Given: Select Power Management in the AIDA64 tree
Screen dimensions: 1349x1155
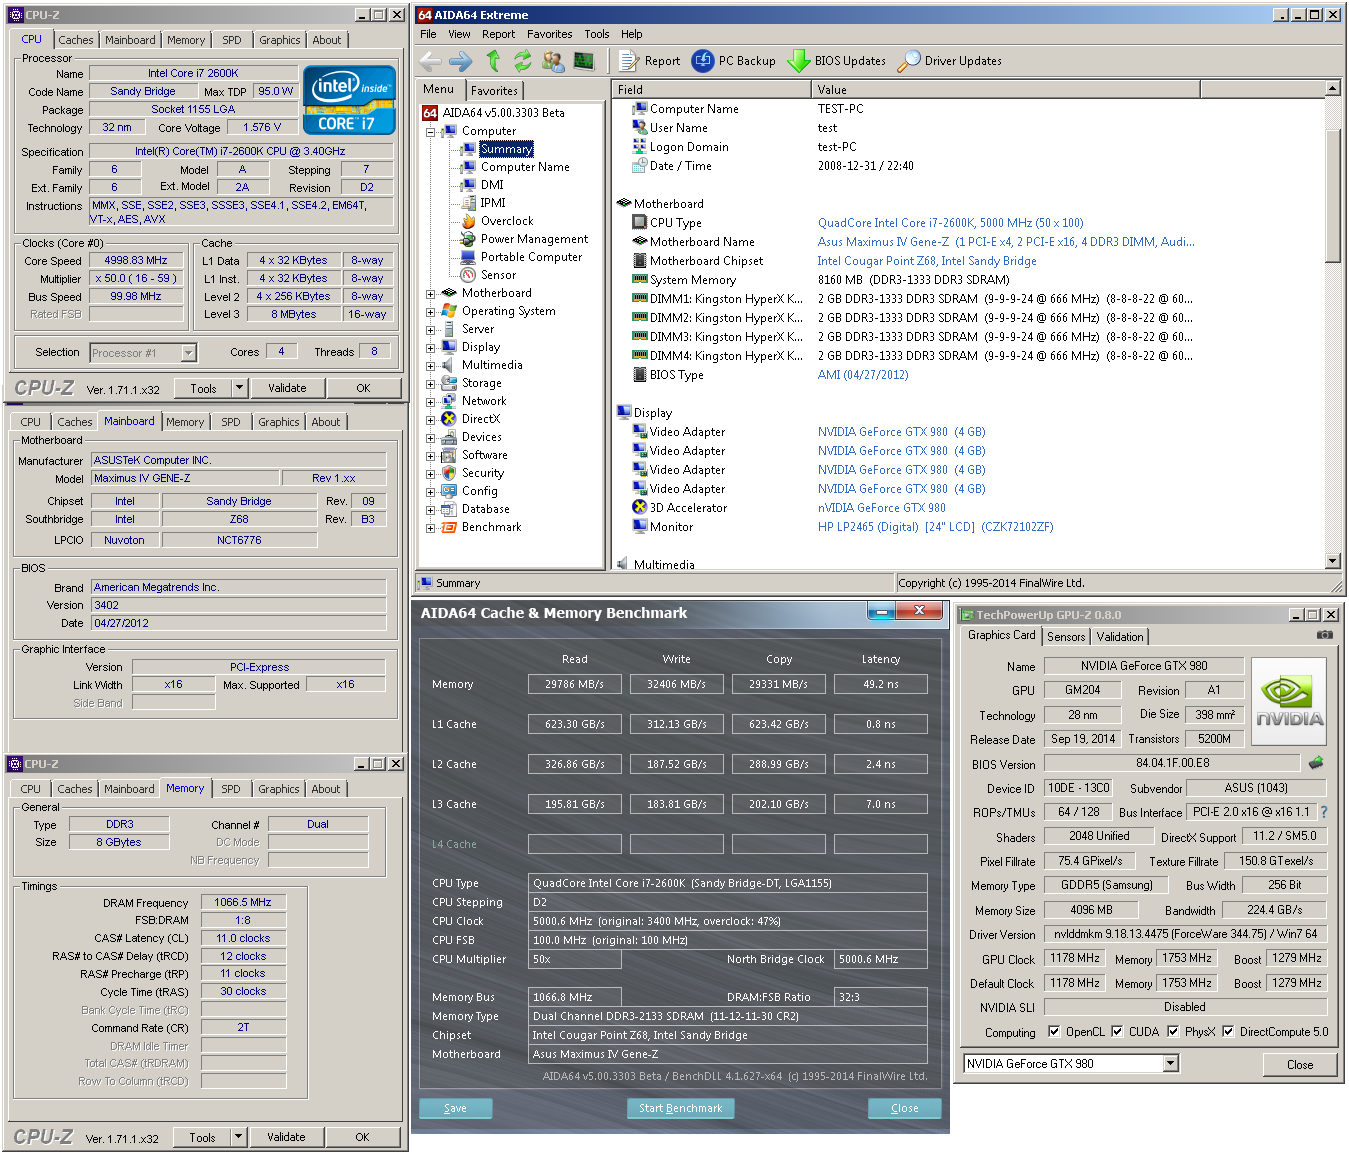Looking at the screenshot, I should [524, 239].
